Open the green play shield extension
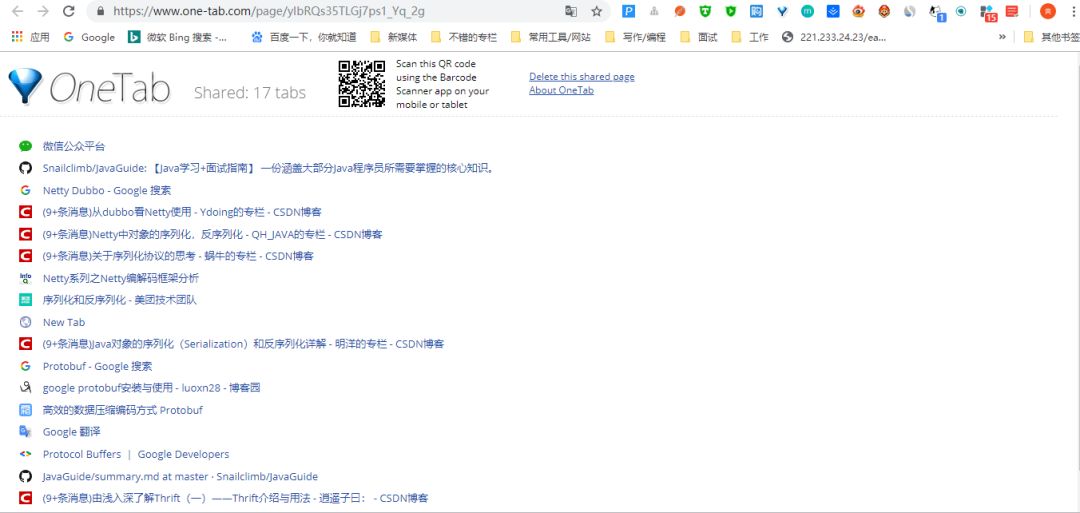Screen dimensions: 1080x513 pyautogui.click(x=730, y=11)
